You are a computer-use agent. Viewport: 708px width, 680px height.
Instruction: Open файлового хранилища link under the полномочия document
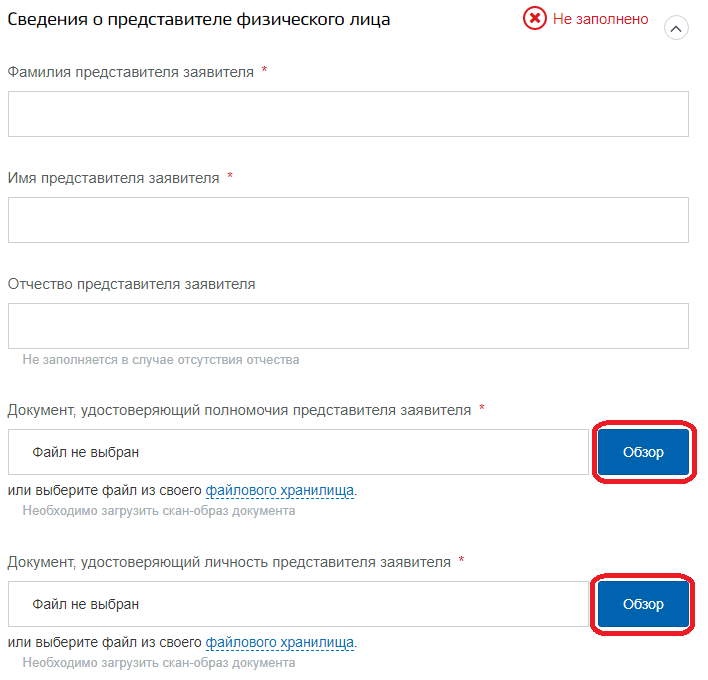(279, 490)
